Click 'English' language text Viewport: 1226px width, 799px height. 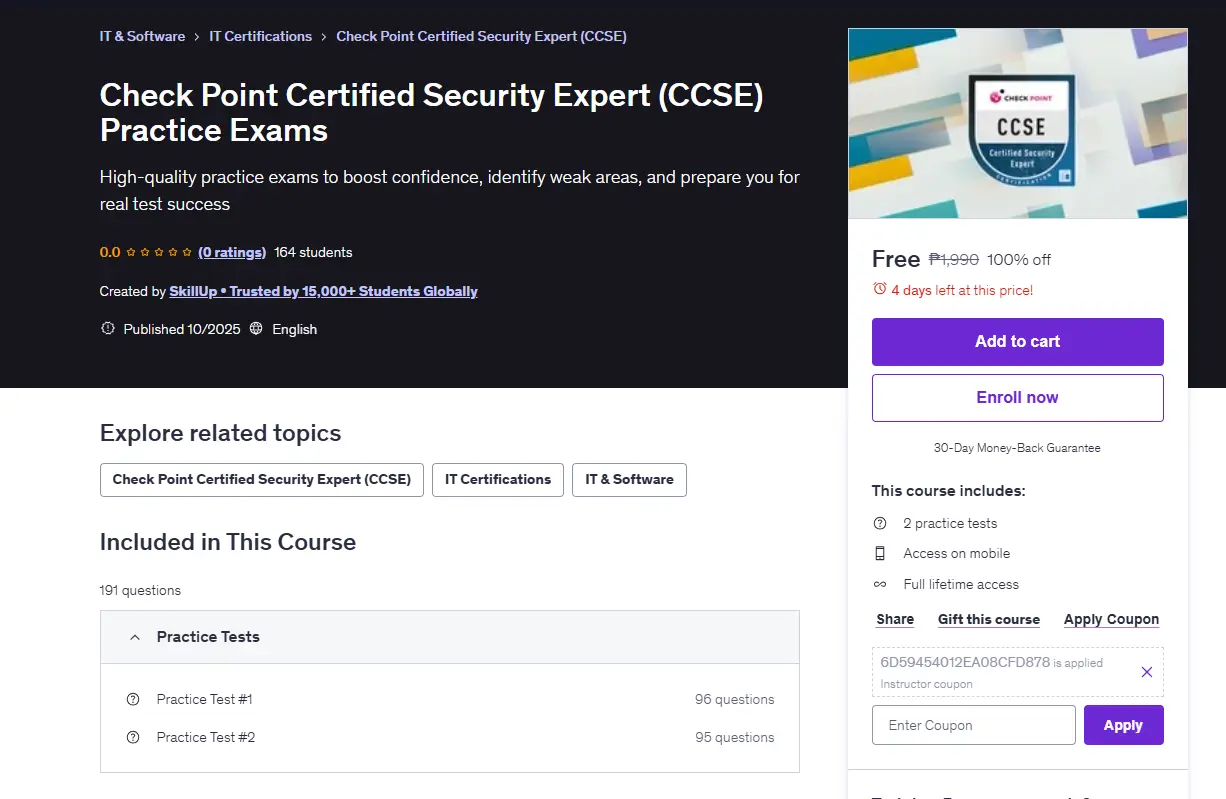(x=294, y=329)
